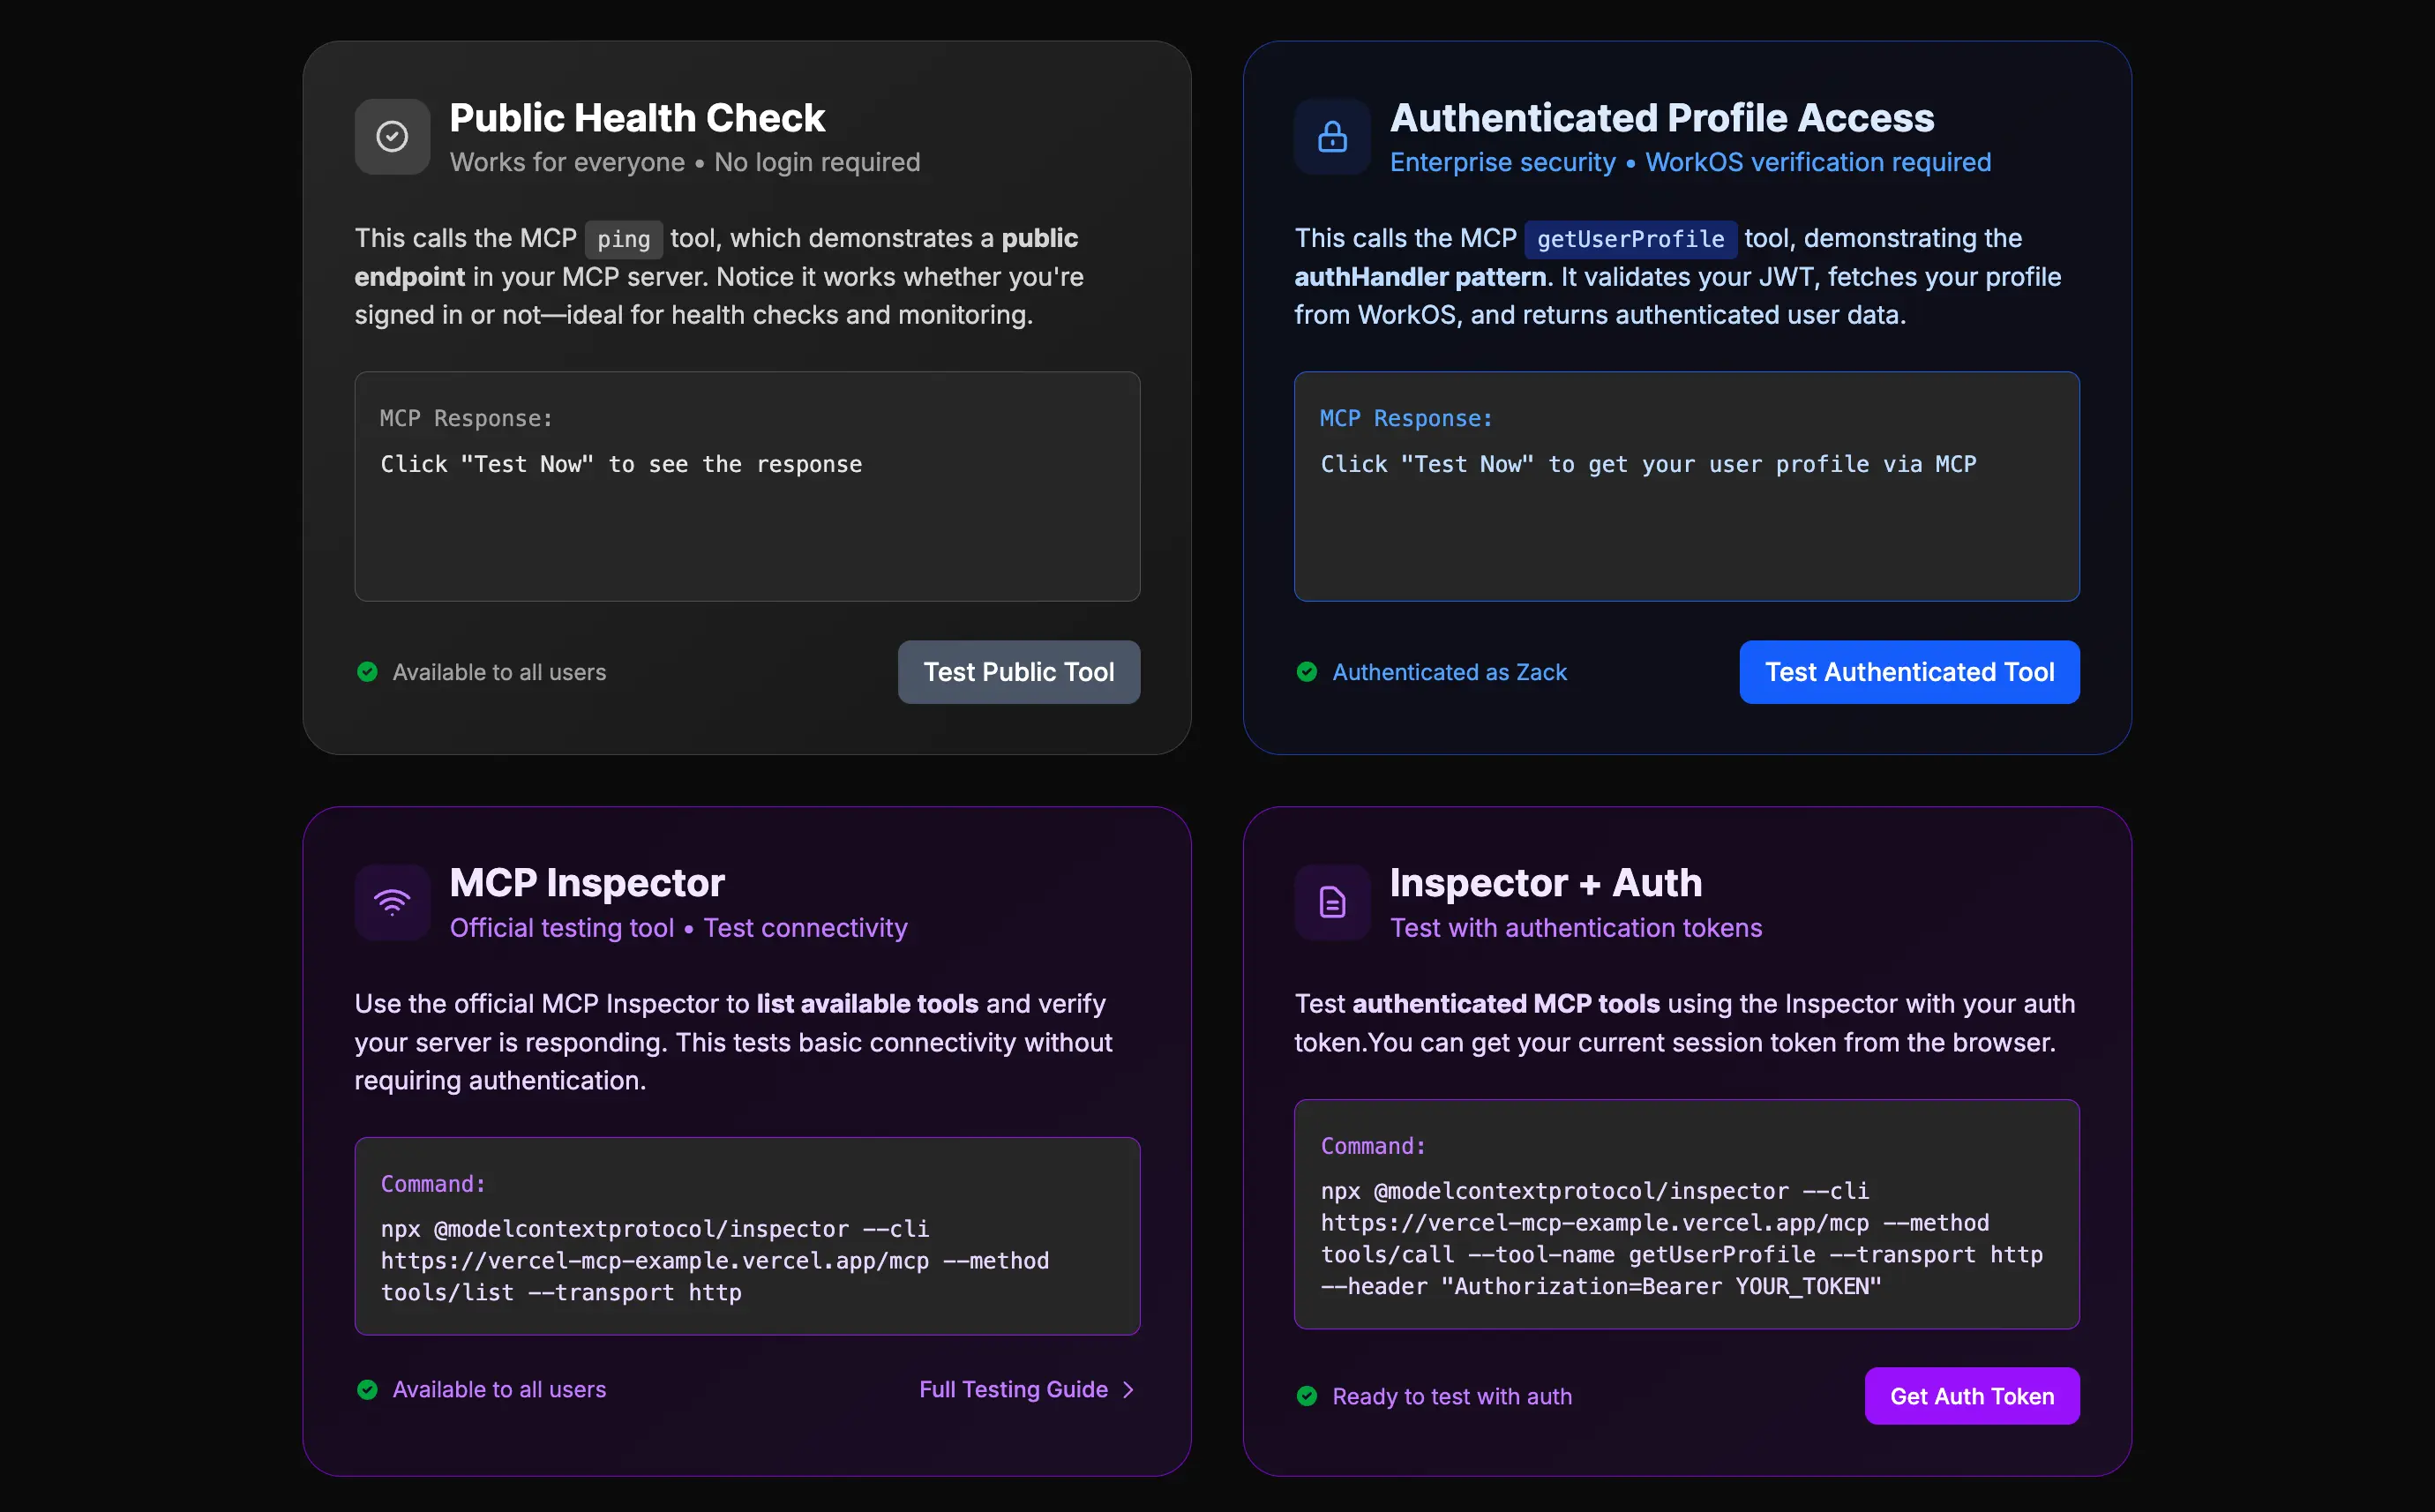2435x1512 pixels.
Task: Click green check in Public Health Check footer
Action: tap(367, 672)
